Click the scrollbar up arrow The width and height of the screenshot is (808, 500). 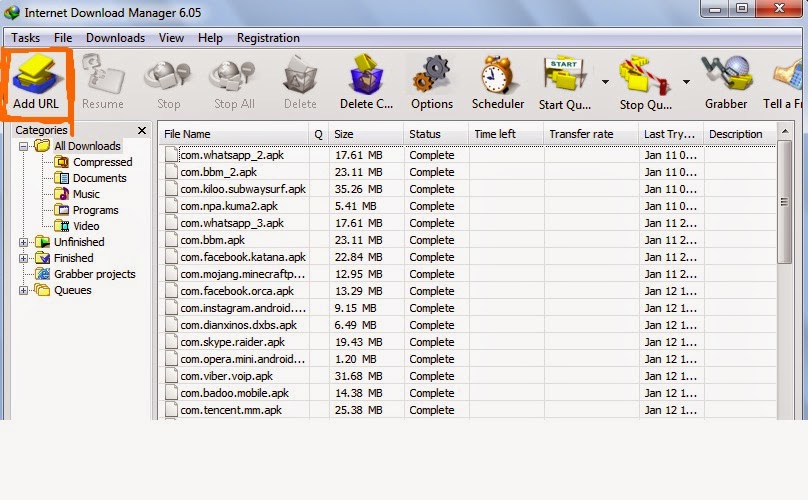tap(784, 131)
